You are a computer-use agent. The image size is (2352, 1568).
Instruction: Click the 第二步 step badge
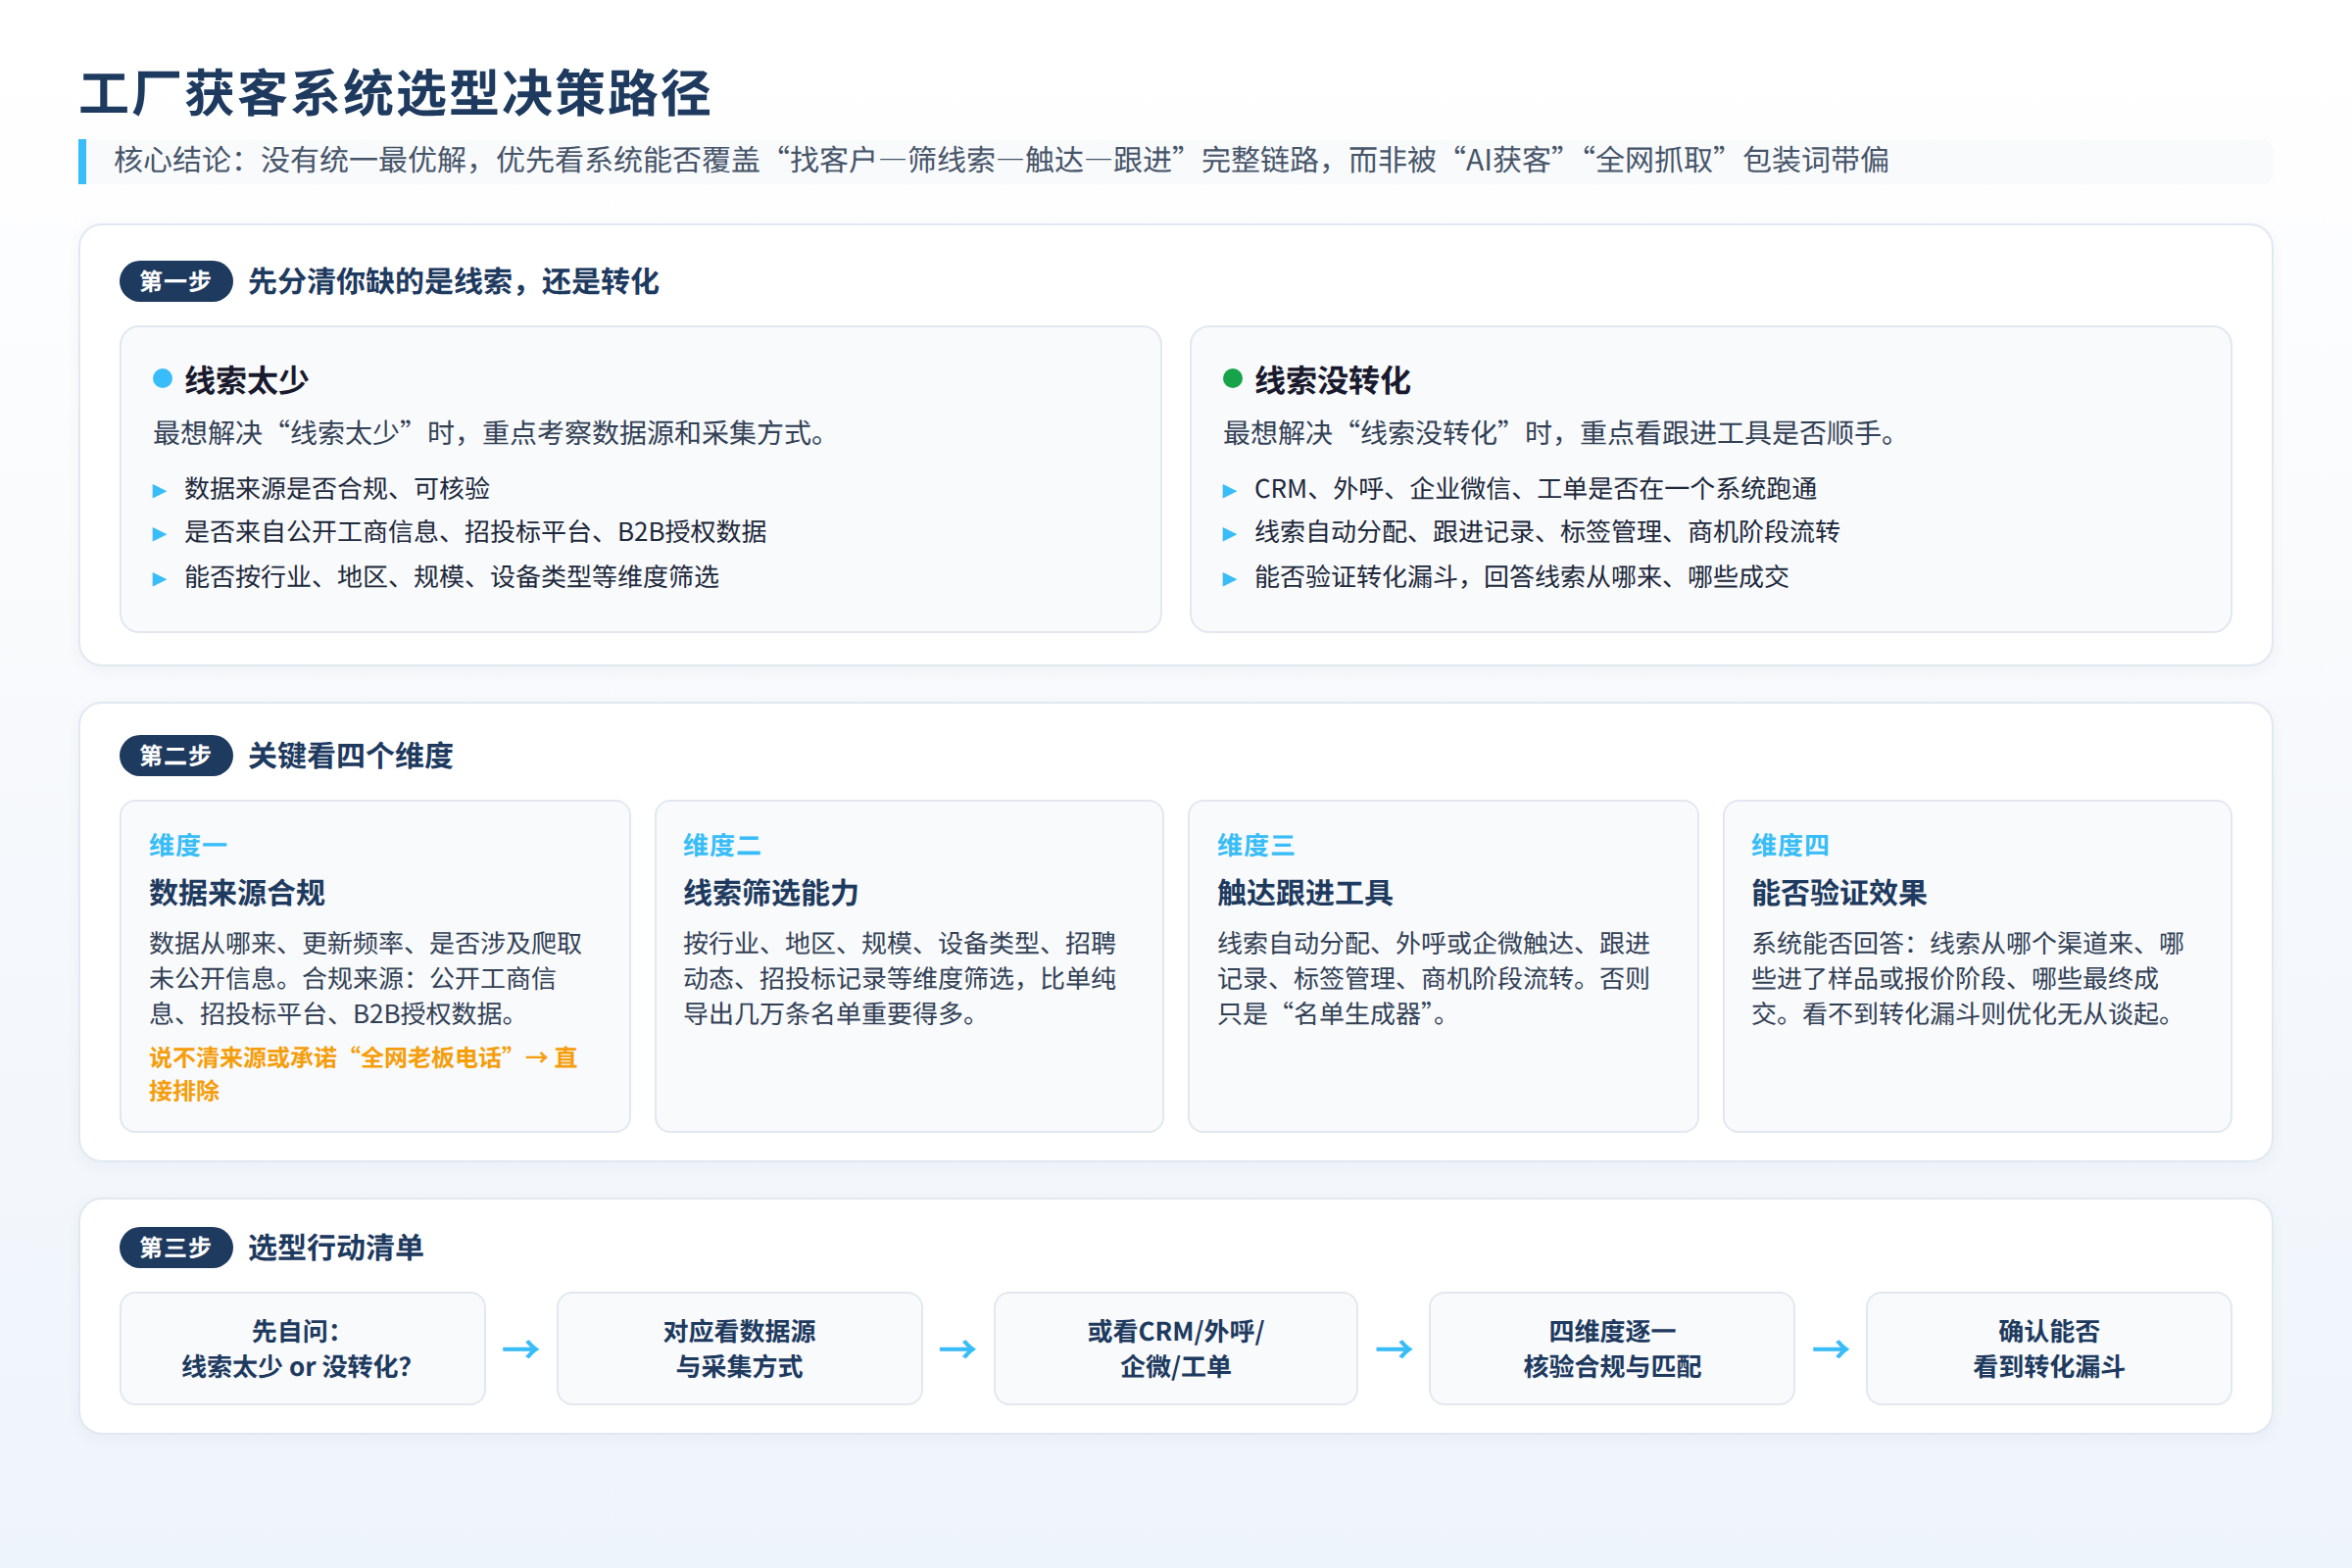[176, 755]
